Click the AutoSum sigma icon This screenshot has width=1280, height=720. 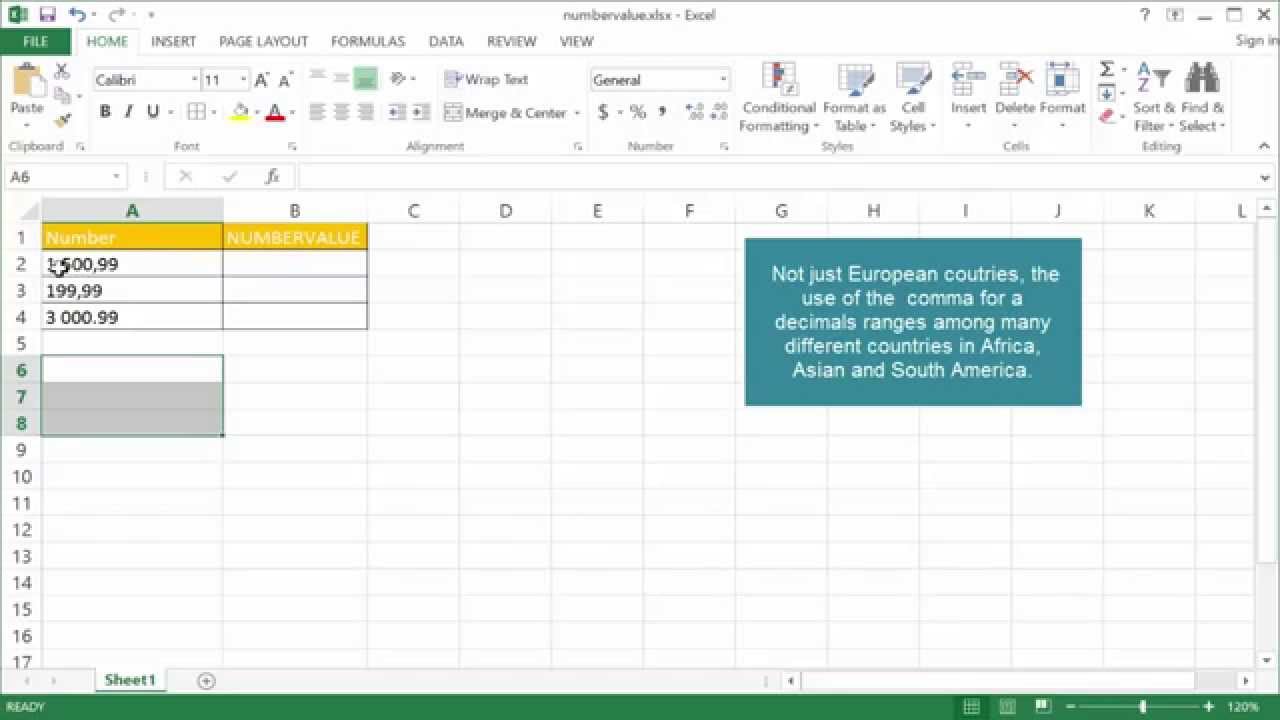point(1107,69)
